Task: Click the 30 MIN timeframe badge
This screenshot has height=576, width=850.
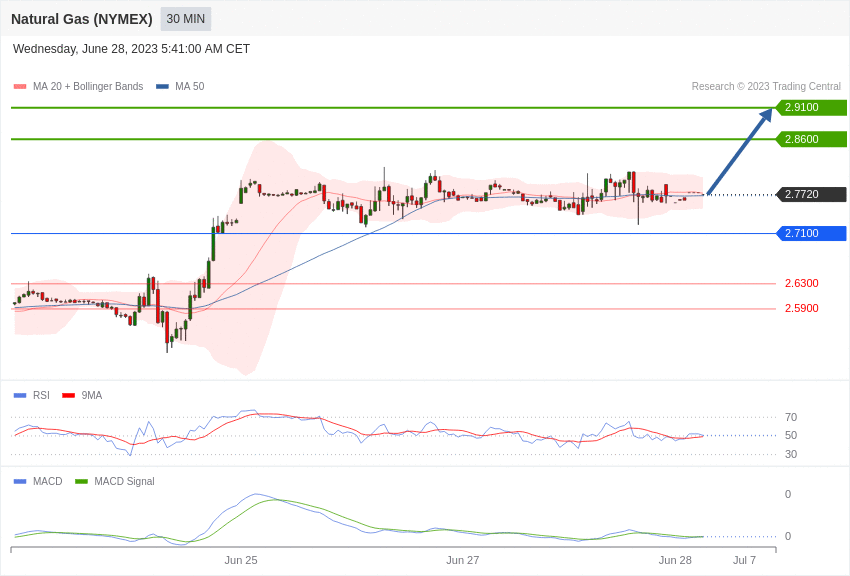Action: (x=185, y=19)
